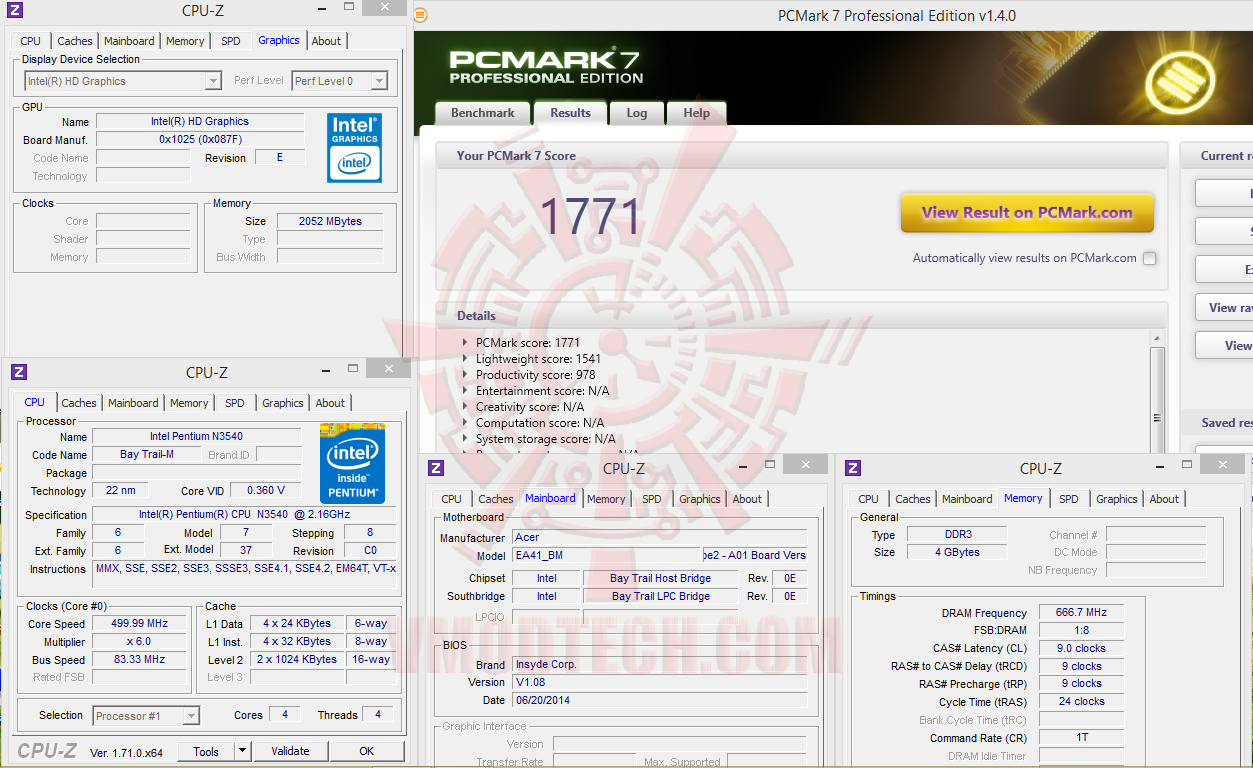
Task: Expand the Computation score detail row
Action: pos(466,423)
